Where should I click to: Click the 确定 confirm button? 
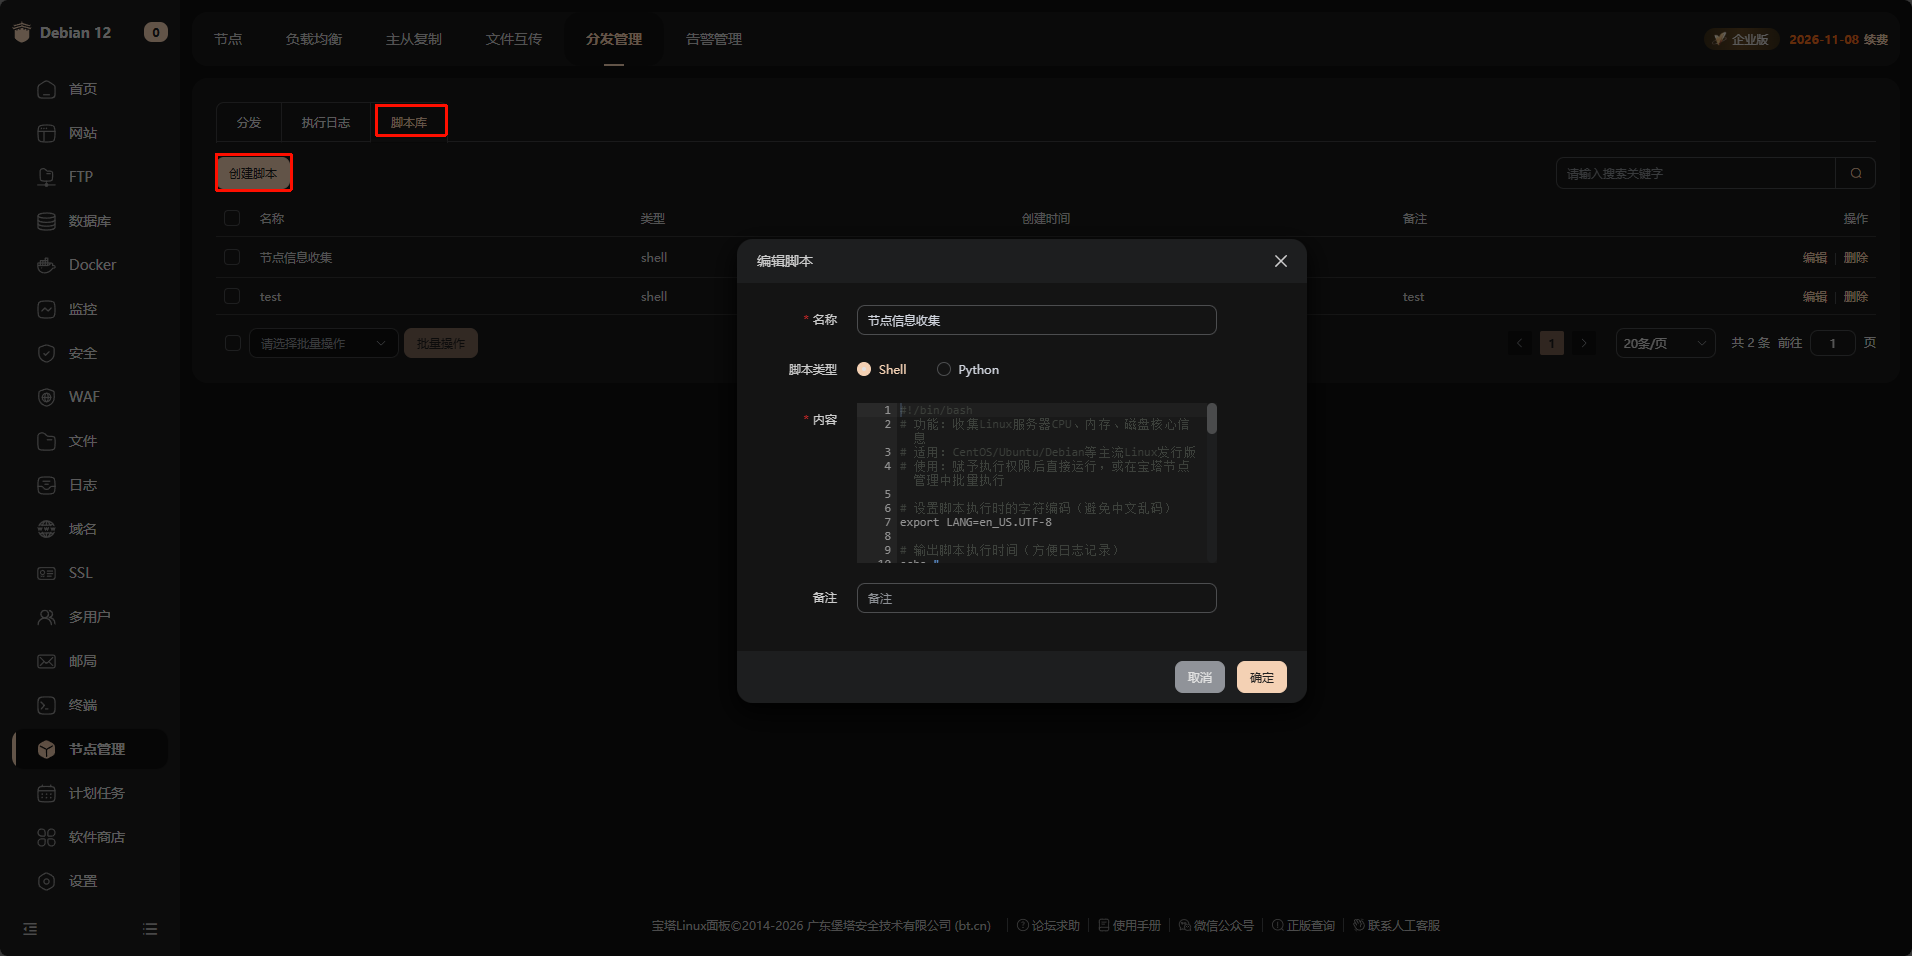pos(1261,677)
